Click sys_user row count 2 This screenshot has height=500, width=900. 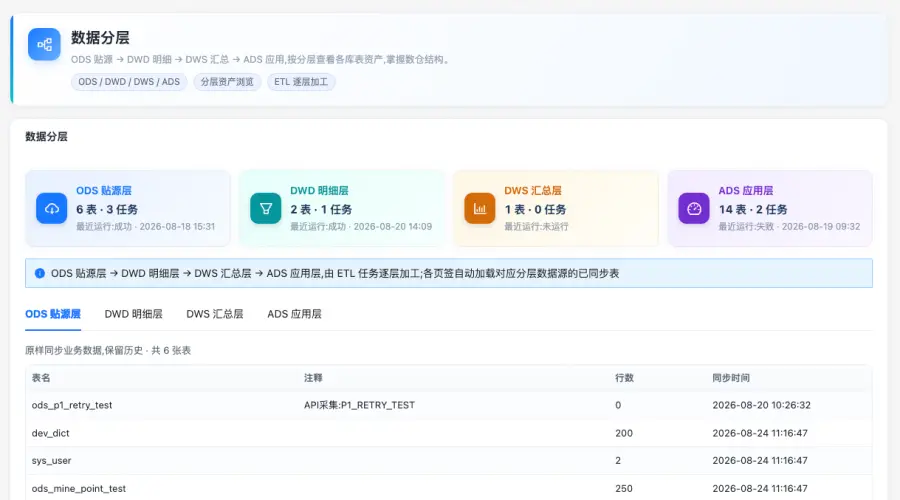point(618,460)
